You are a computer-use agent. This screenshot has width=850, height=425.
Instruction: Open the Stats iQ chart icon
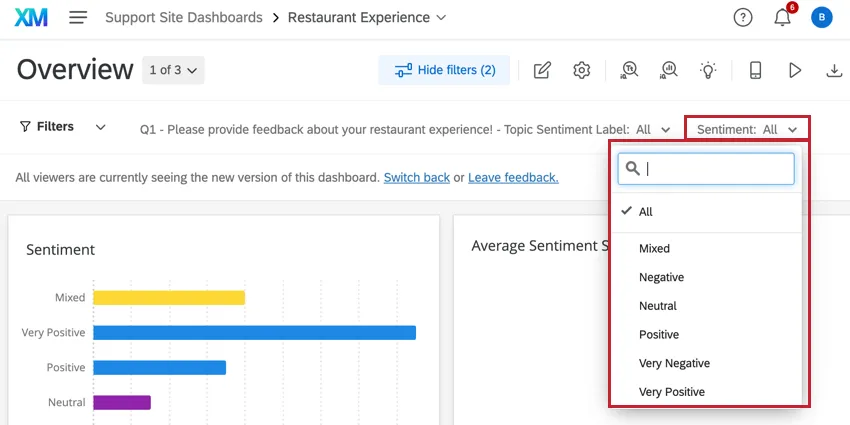[x=669, y=70]
